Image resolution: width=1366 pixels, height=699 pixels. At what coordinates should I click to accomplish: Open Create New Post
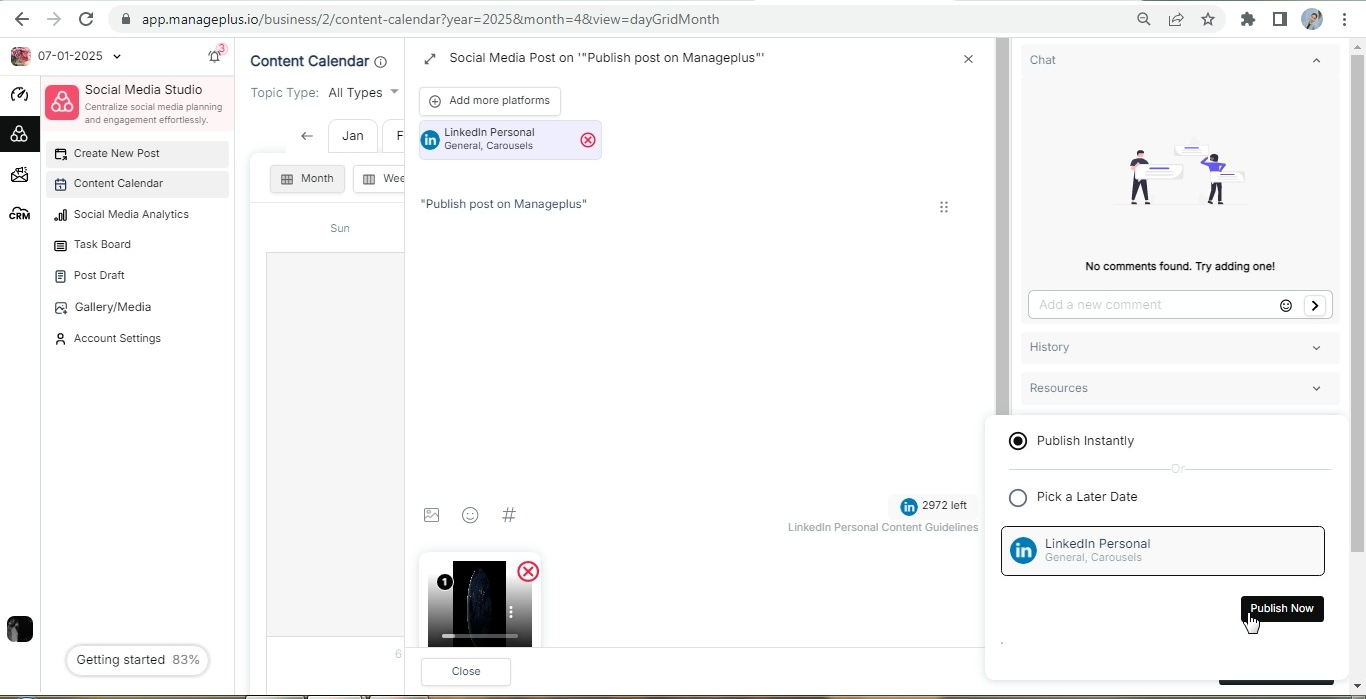pyautogui.click(x=138, y=154)
